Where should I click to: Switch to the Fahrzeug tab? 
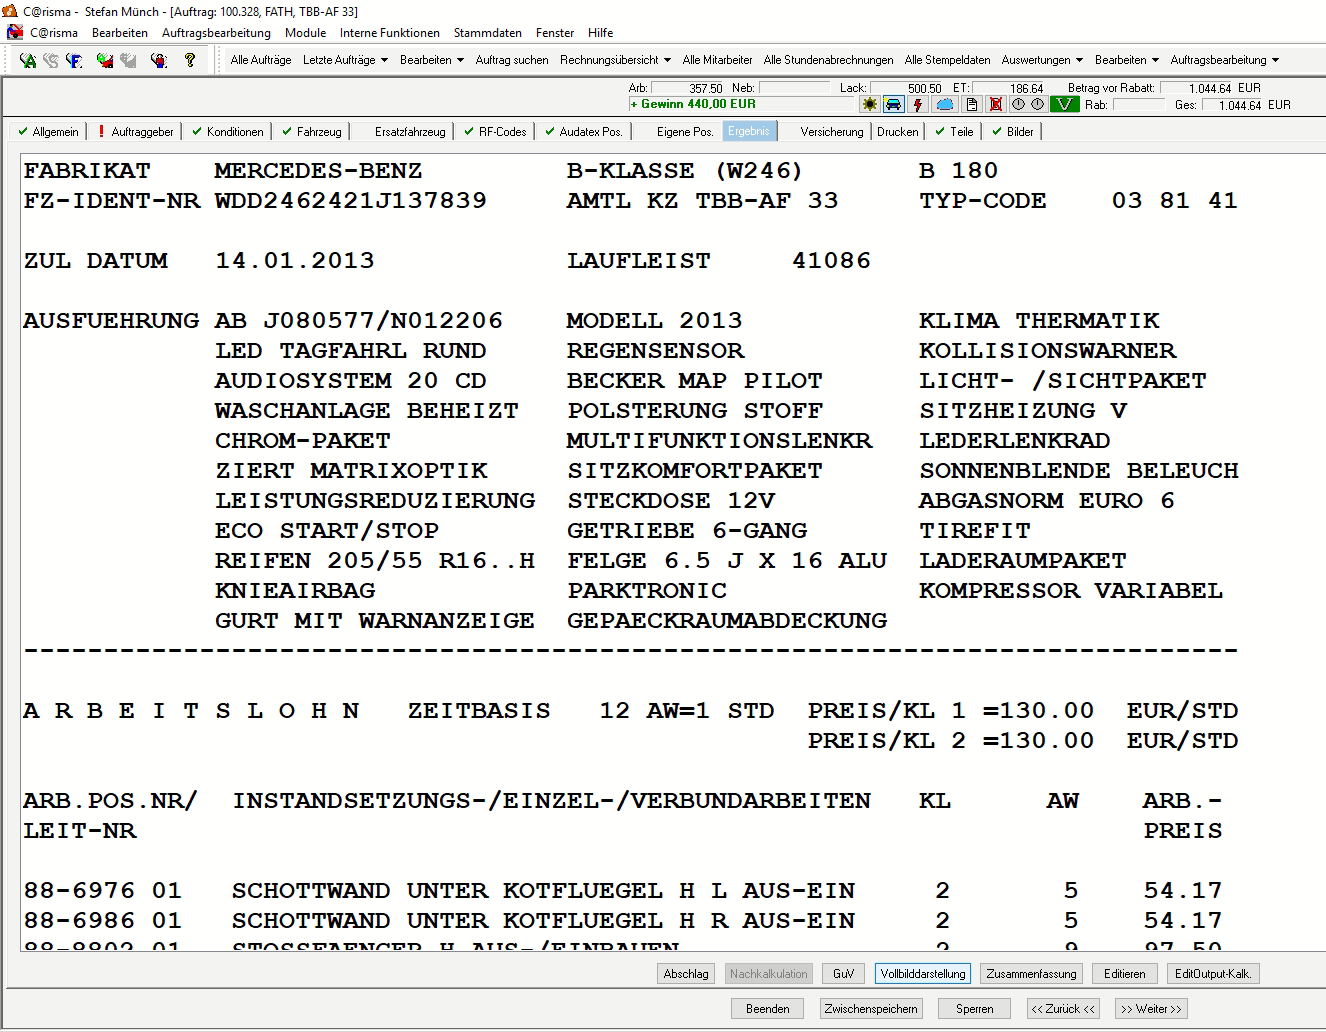pos(312,132)
